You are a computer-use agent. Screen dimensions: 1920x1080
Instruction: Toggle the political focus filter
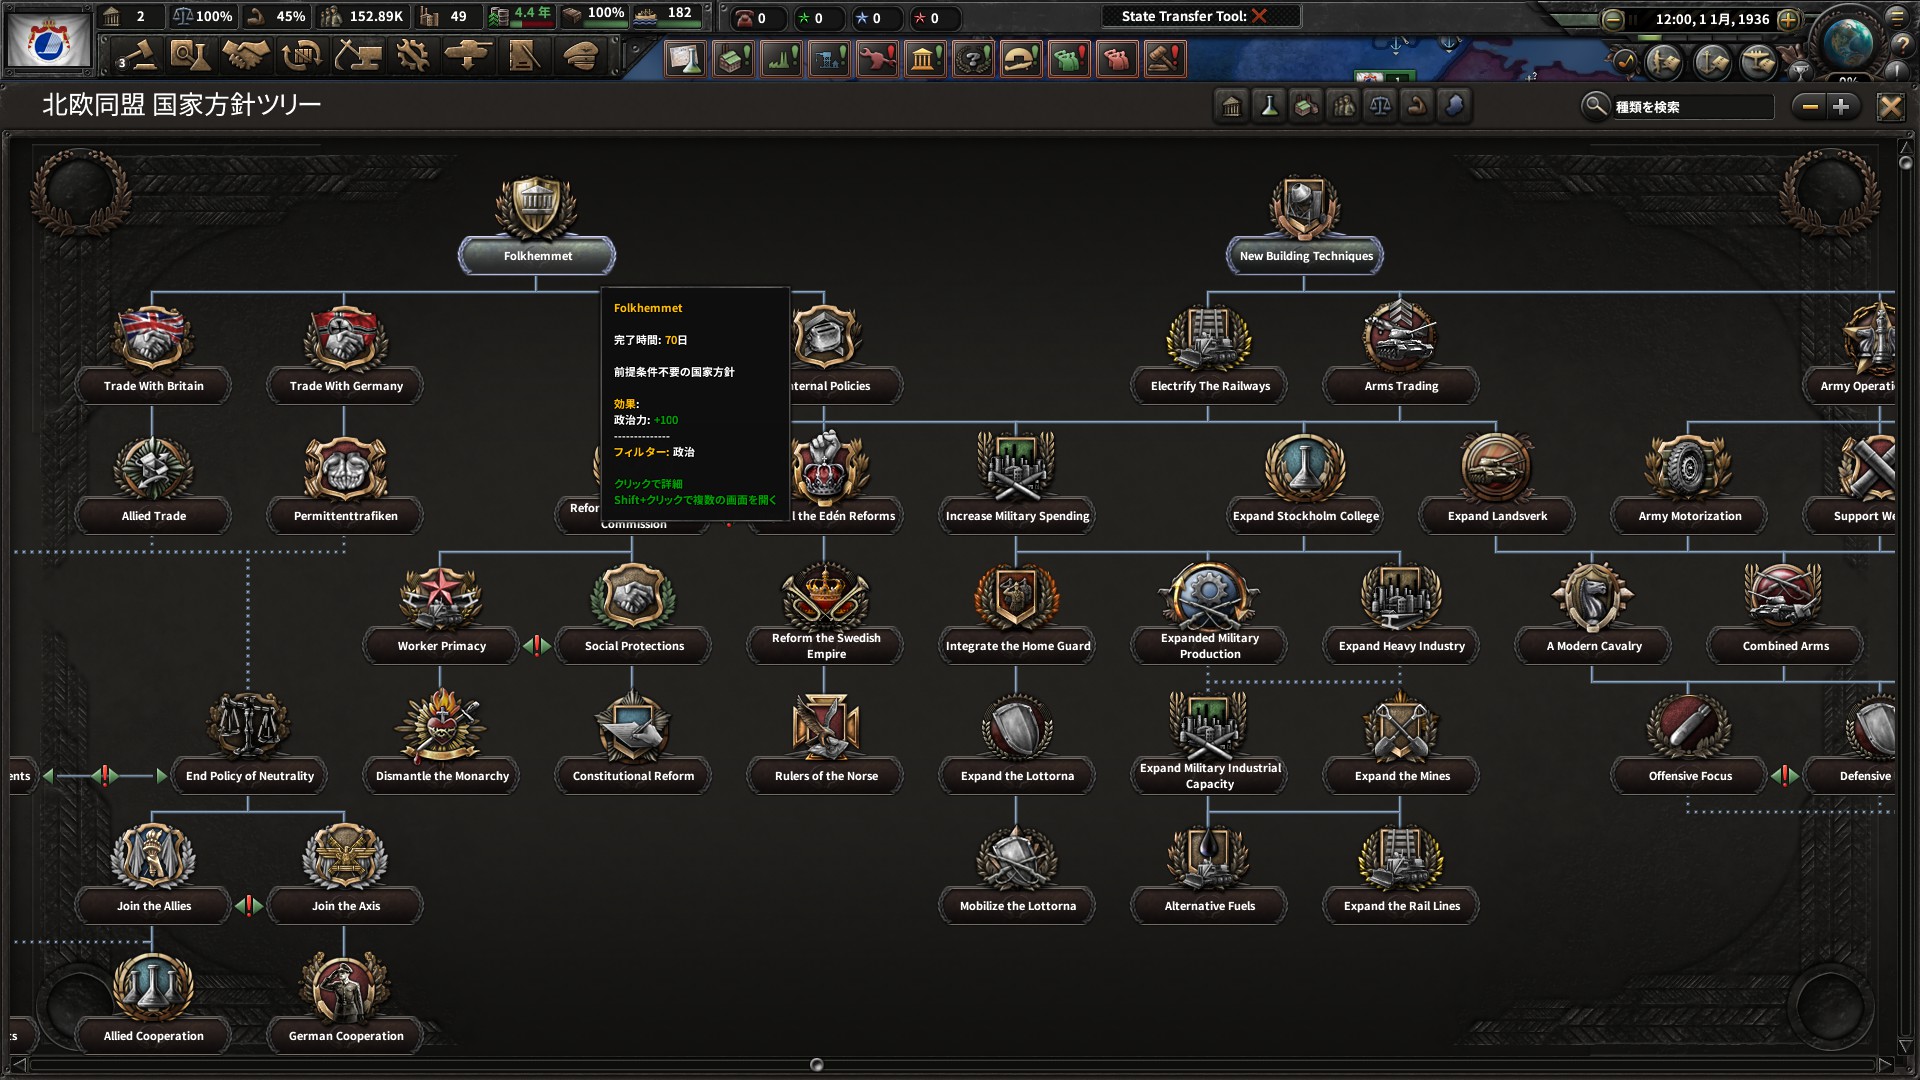(x=1232, y=106)
